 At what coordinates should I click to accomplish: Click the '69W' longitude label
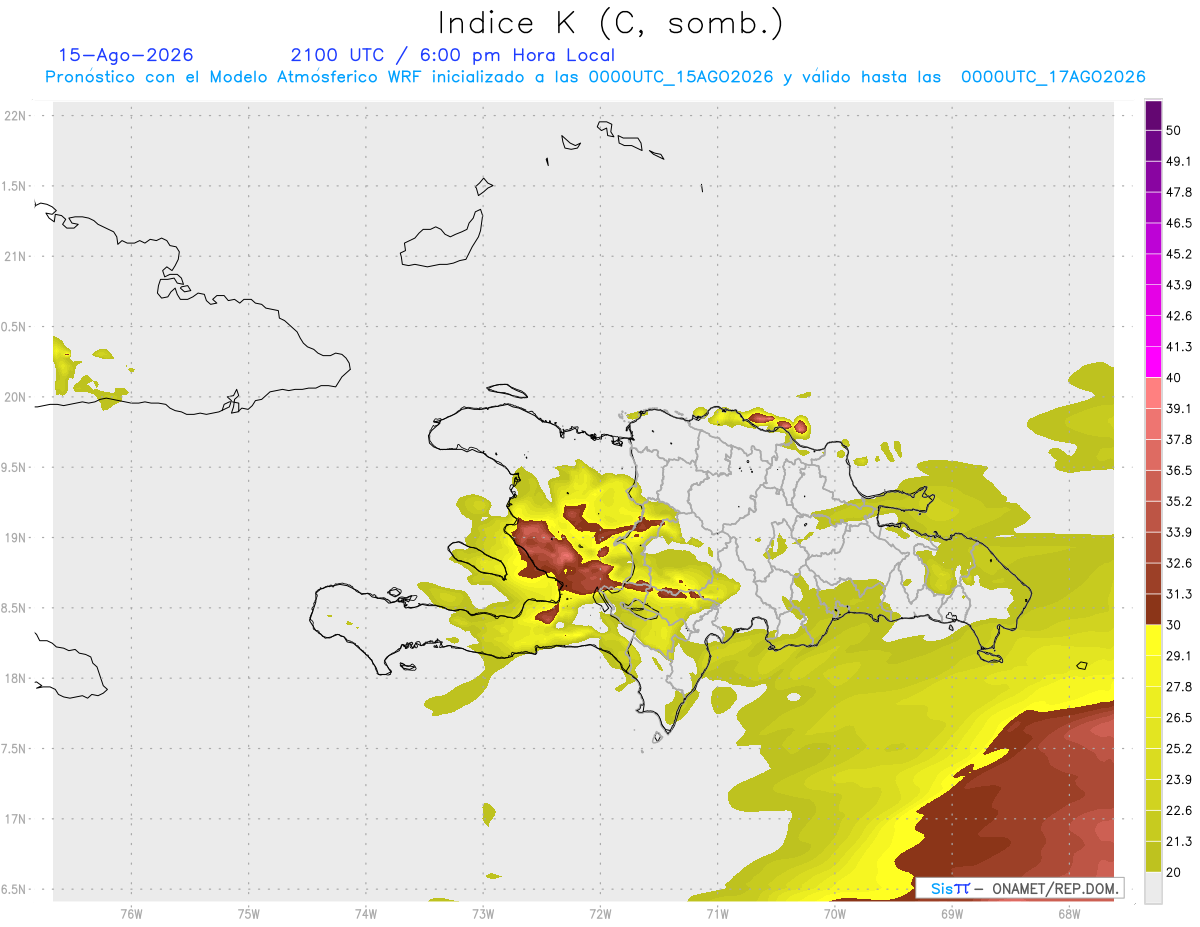point(952,913)
